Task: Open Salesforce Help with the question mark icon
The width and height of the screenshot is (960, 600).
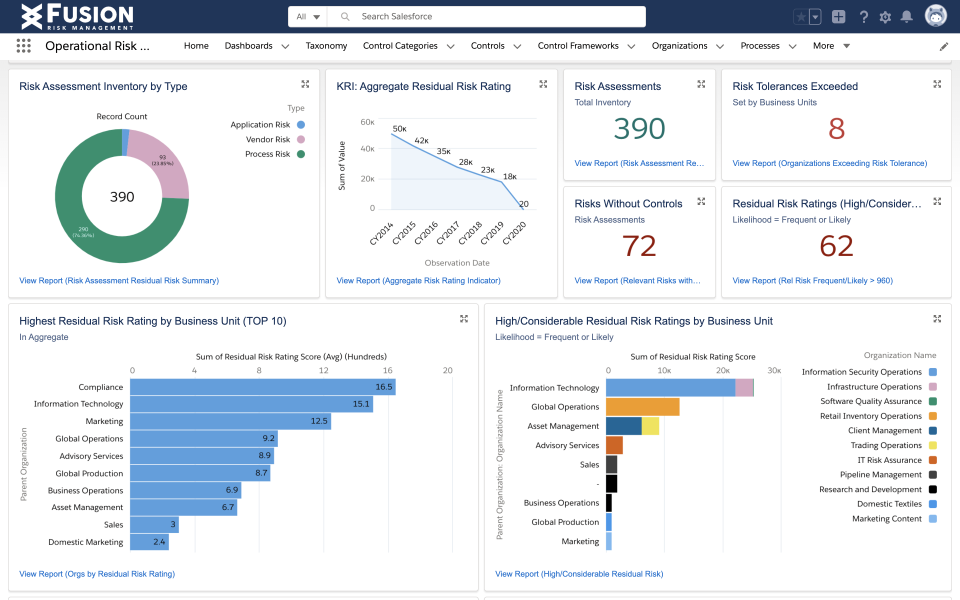Action: coord(863,17)
